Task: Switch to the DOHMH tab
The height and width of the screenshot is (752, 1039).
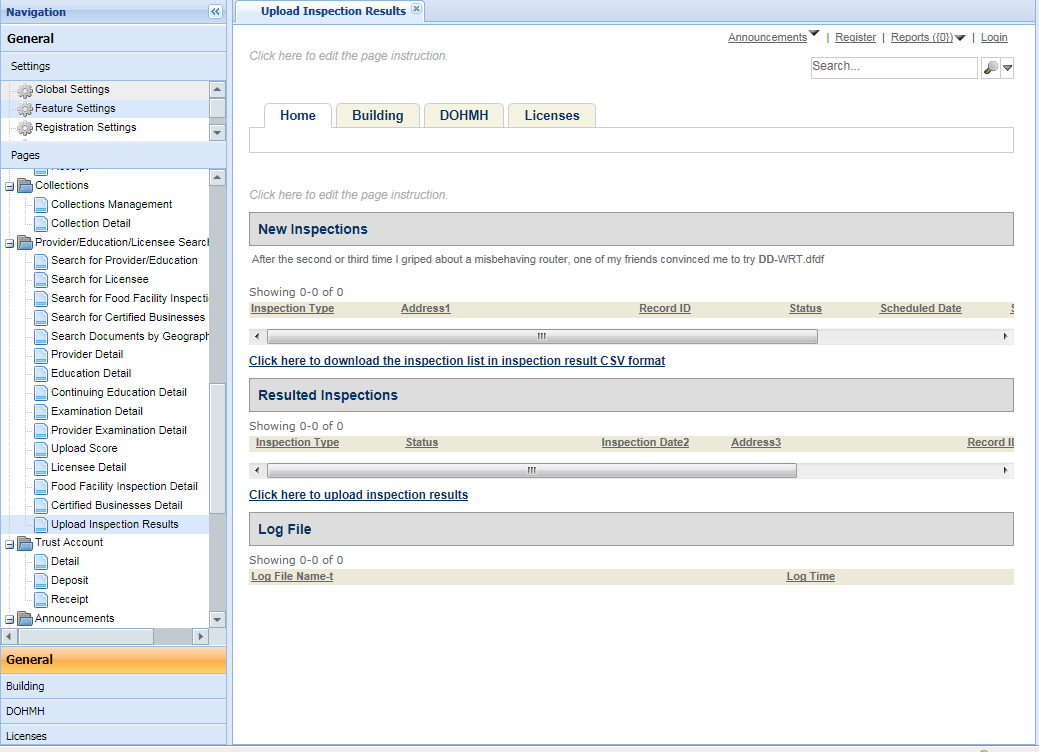Action: click(x=464, y=115)
